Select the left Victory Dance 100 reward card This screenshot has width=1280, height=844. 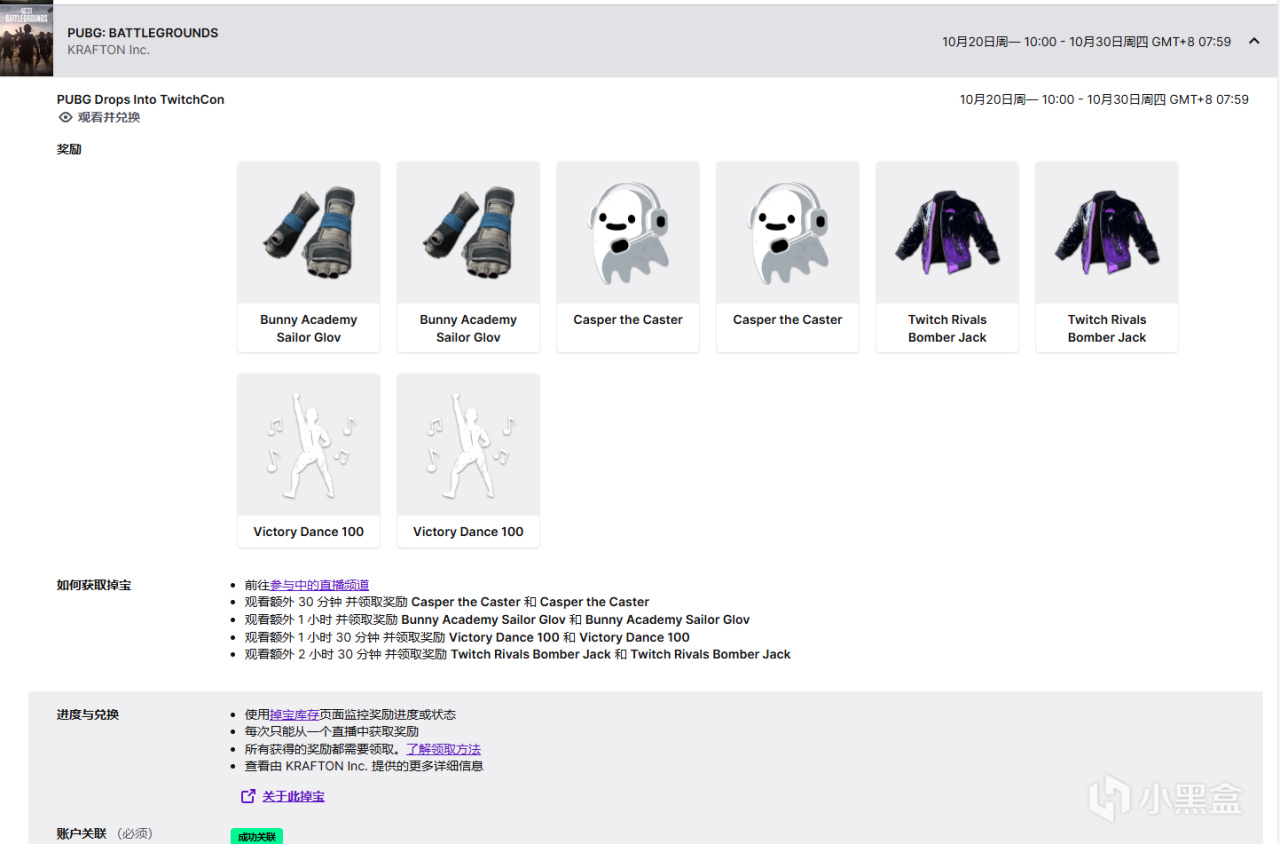[x=308, y=461]
